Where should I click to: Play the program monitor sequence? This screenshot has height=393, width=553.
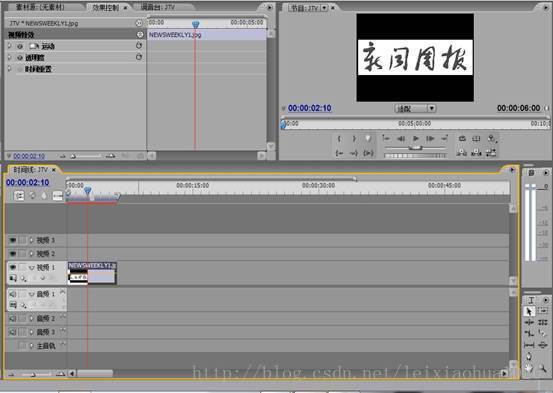pos(415,139)
